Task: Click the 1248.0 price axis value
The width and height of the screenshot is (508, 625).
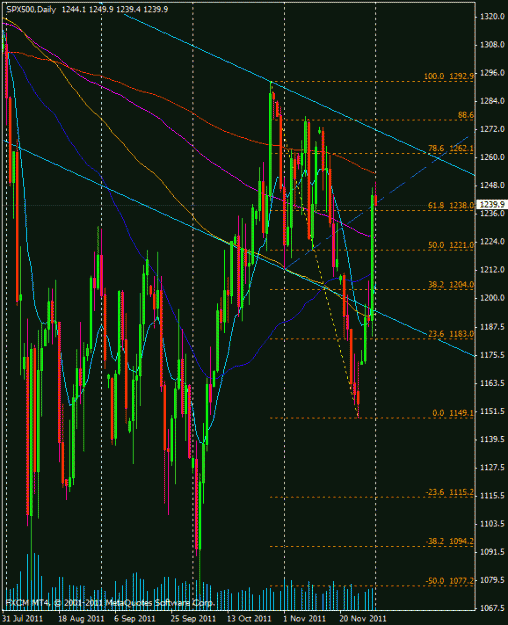Action: pos(493,186)
